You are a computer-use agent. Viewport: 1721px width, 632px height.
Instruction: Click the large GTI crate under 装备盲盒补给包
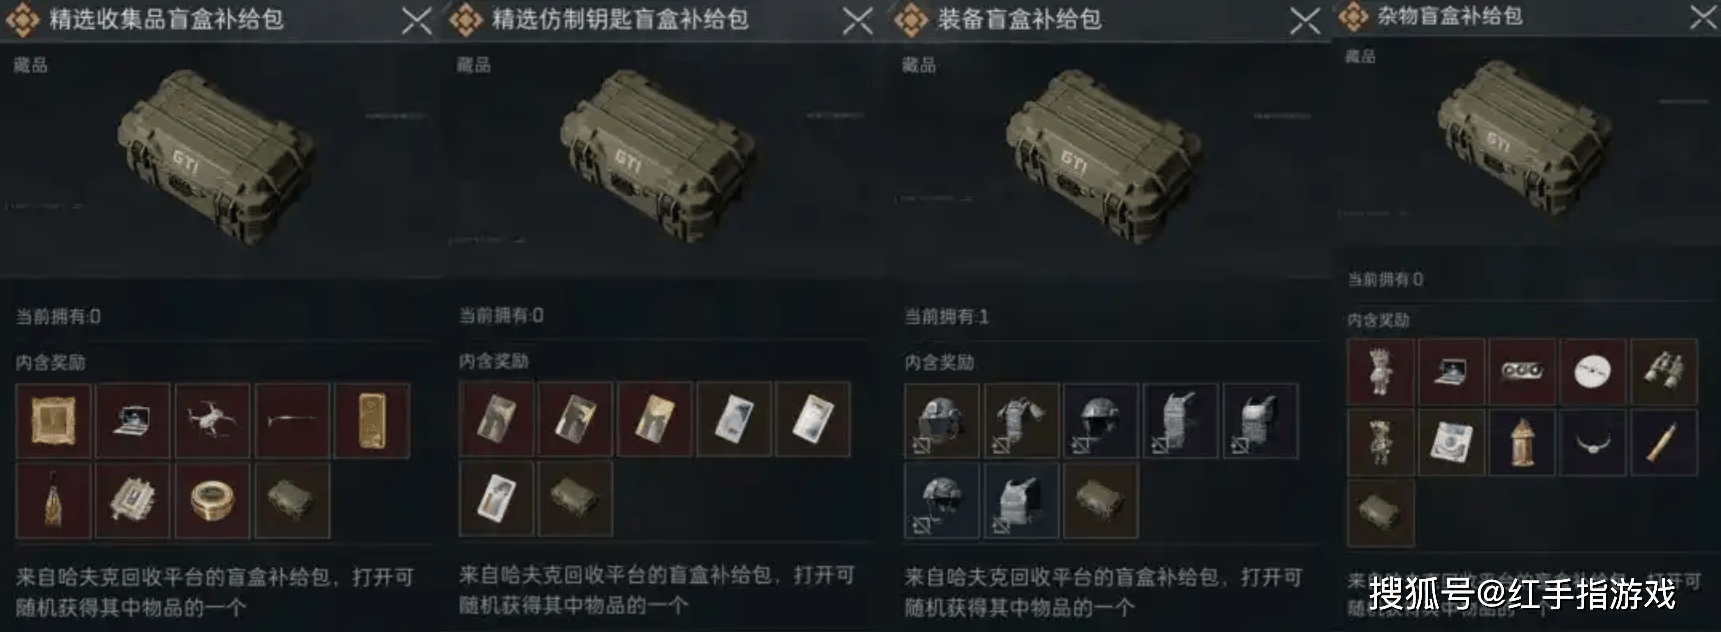tap(1103, 155)
